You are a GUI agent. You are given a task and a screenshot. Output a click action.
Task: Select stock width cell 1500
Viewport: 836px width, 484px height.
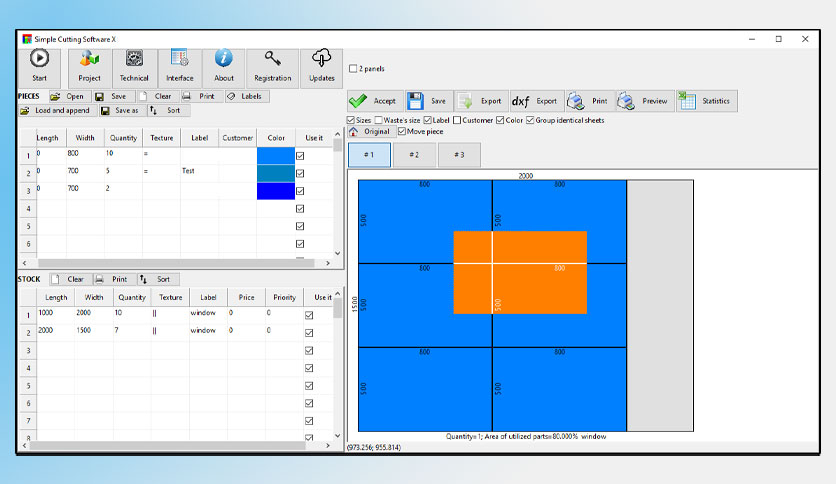pos(94,332)
